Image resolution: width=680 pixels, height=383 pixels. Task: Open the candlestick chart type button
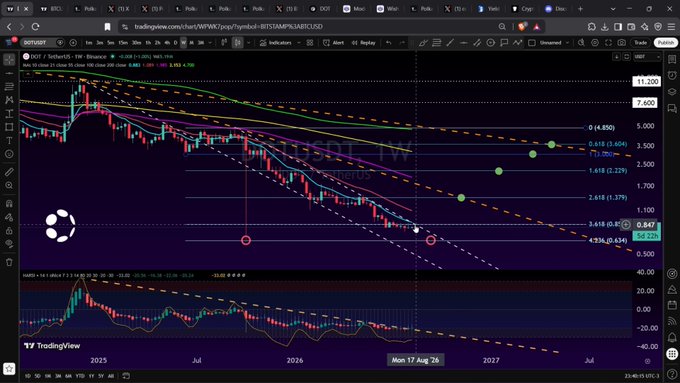pos(238,43)
